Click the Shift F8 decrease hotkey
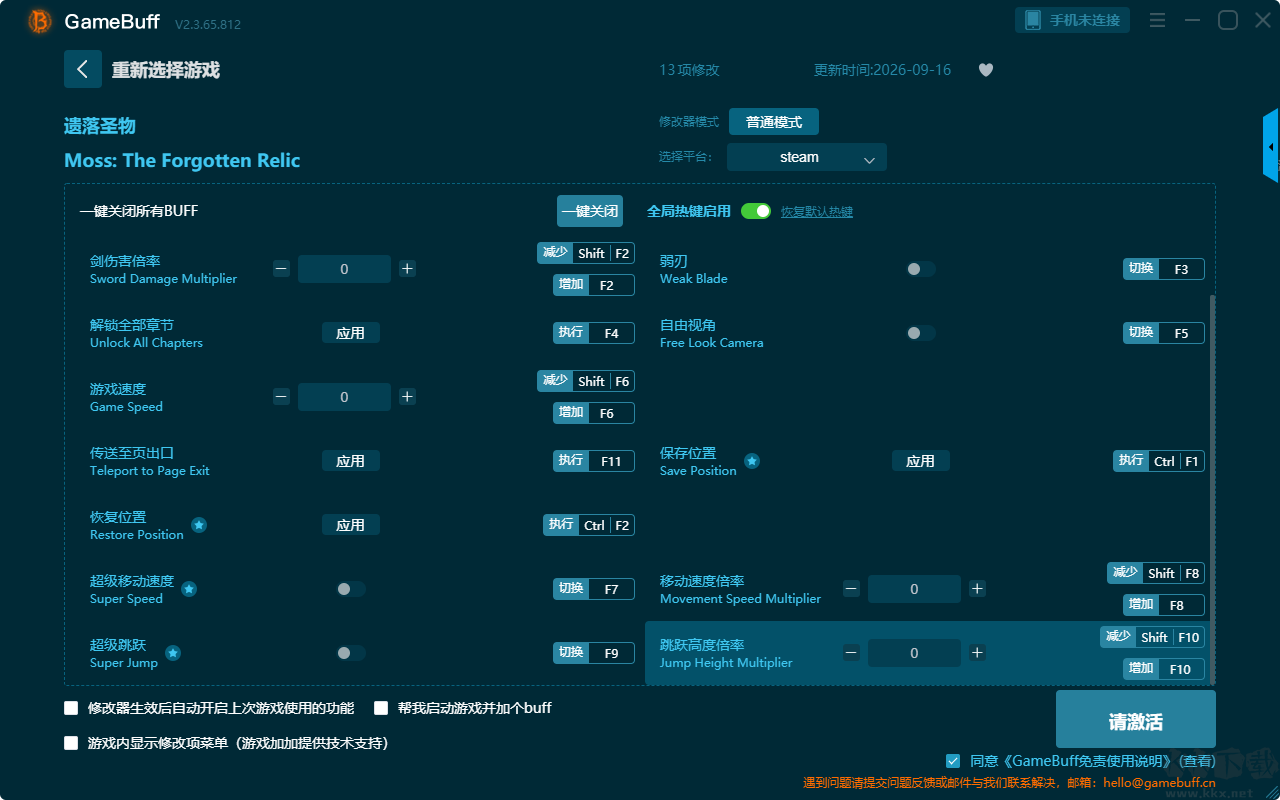Viewport: 1280px width, 800px height. click(1156, 573)
